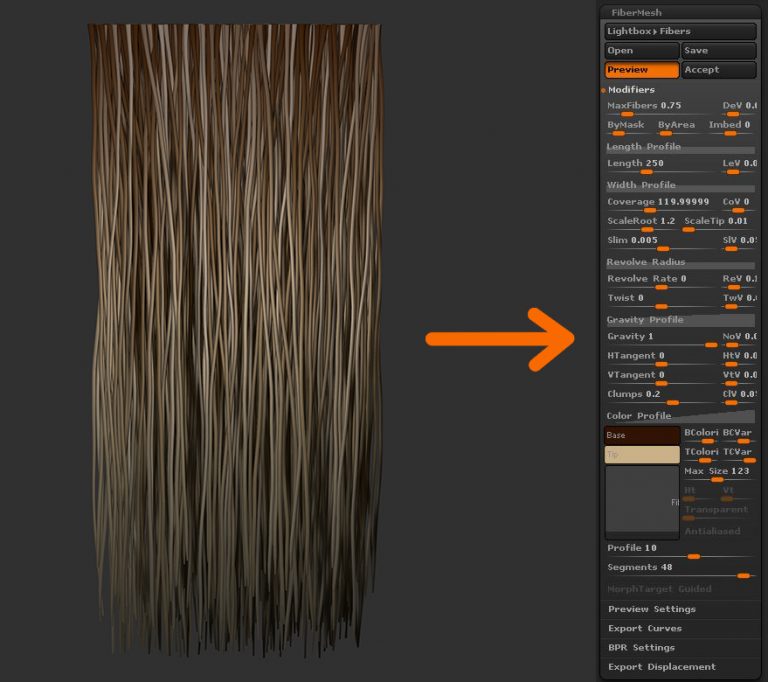Toggle the Preview button
The image size is (768, 682).
point(642,70)
